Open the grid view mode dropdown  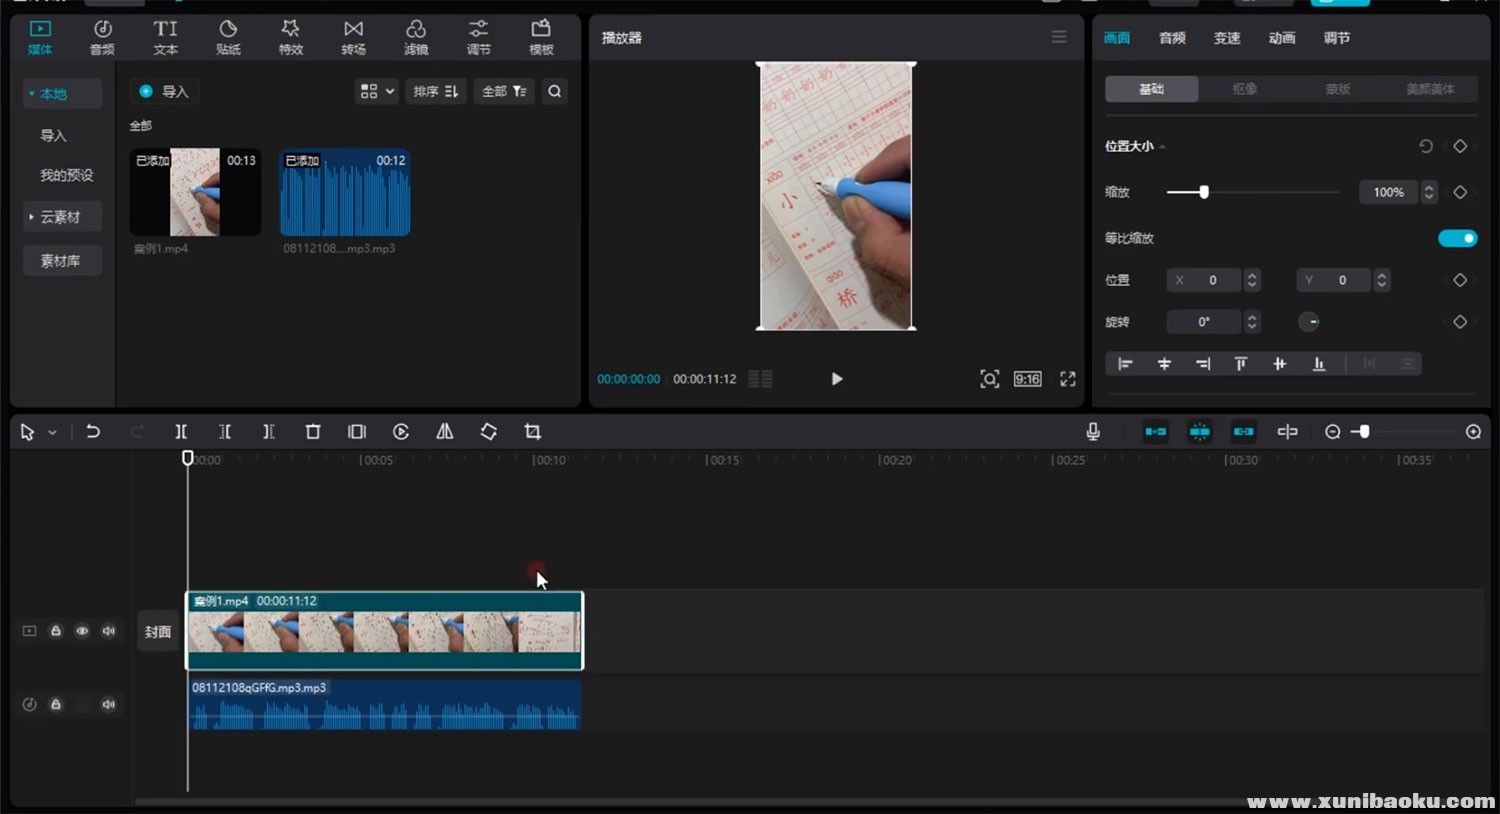[x=377, y=91]
